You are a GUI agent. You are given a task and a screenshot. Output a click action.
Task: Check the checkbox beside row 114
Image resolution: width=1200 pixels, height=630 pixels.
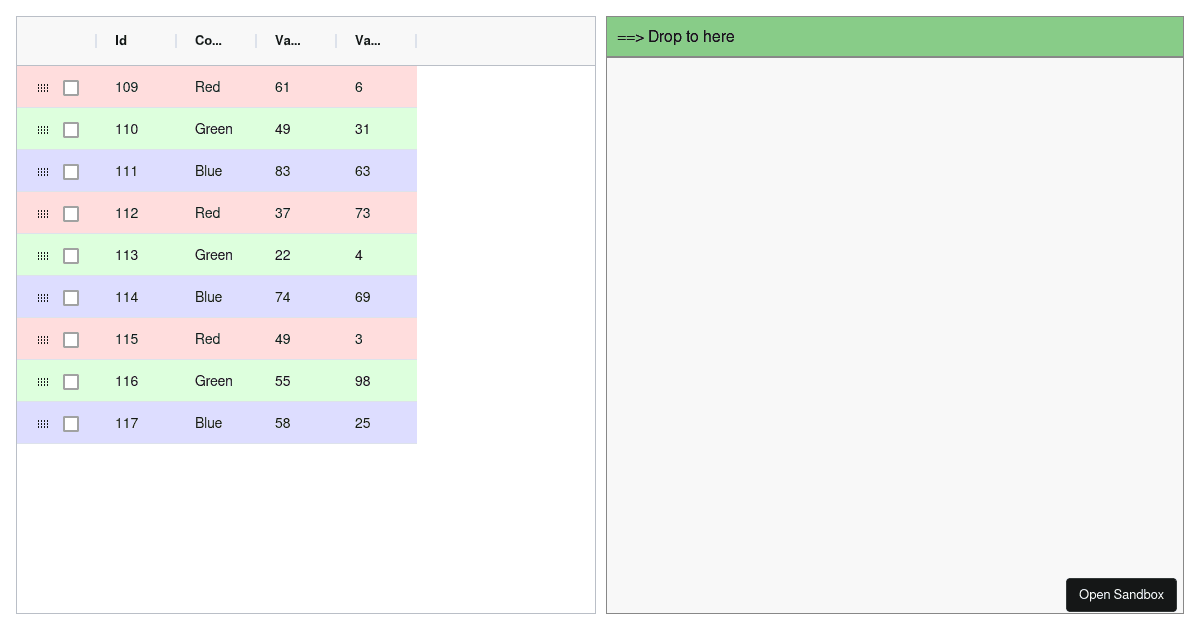(x=71, y=297)
